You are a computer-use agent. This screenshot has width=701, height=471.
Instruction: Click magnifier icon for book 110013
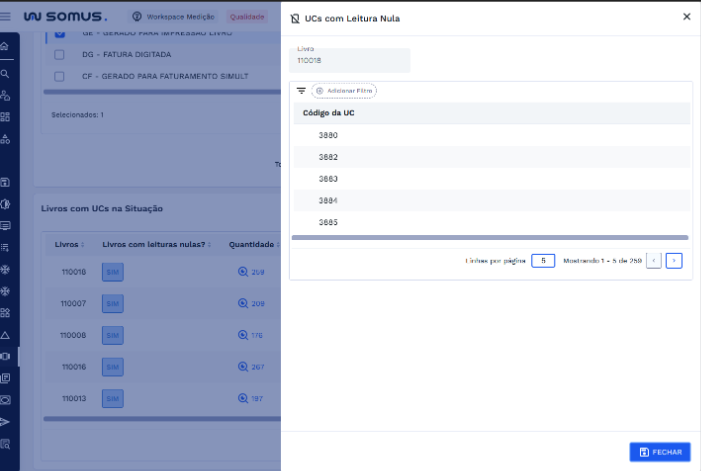point(243,398)
